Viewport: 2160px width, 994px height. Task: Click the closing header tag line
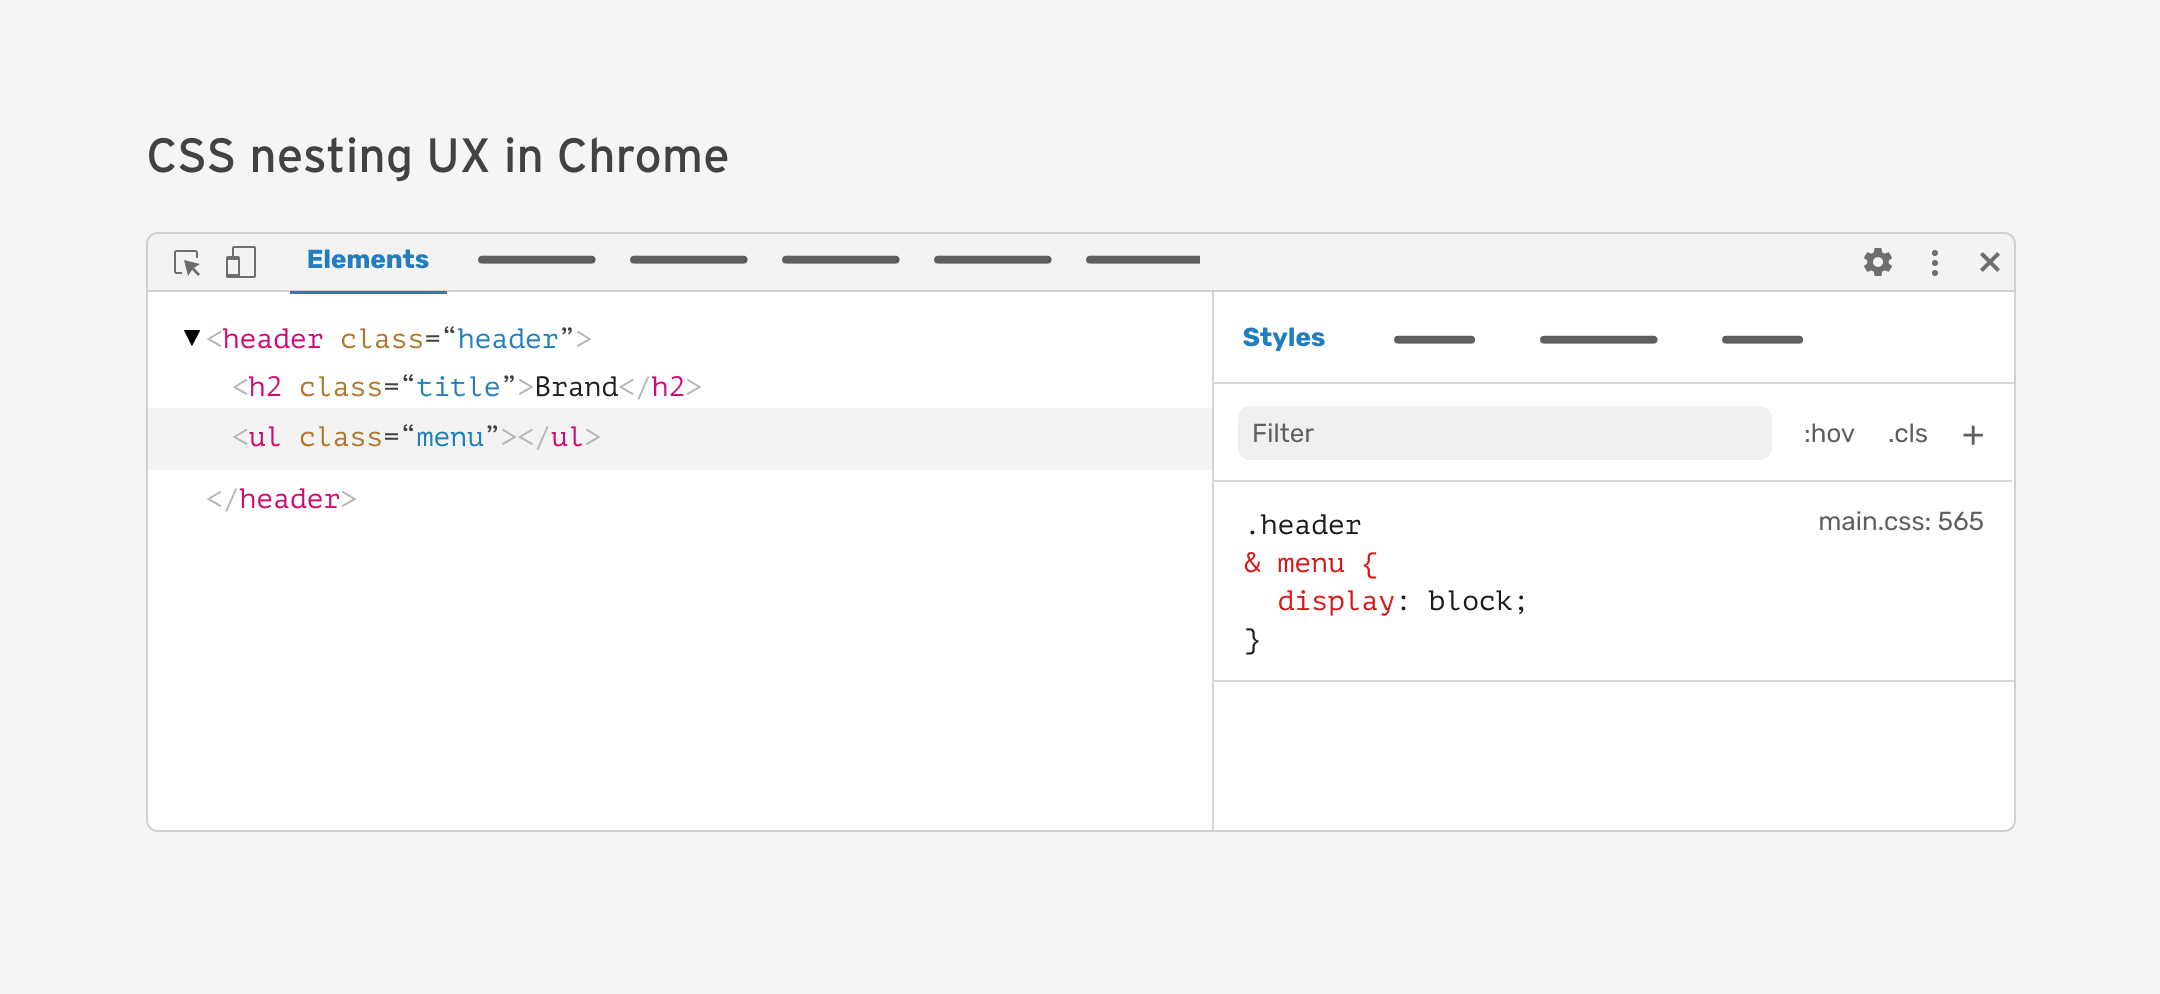281,499
